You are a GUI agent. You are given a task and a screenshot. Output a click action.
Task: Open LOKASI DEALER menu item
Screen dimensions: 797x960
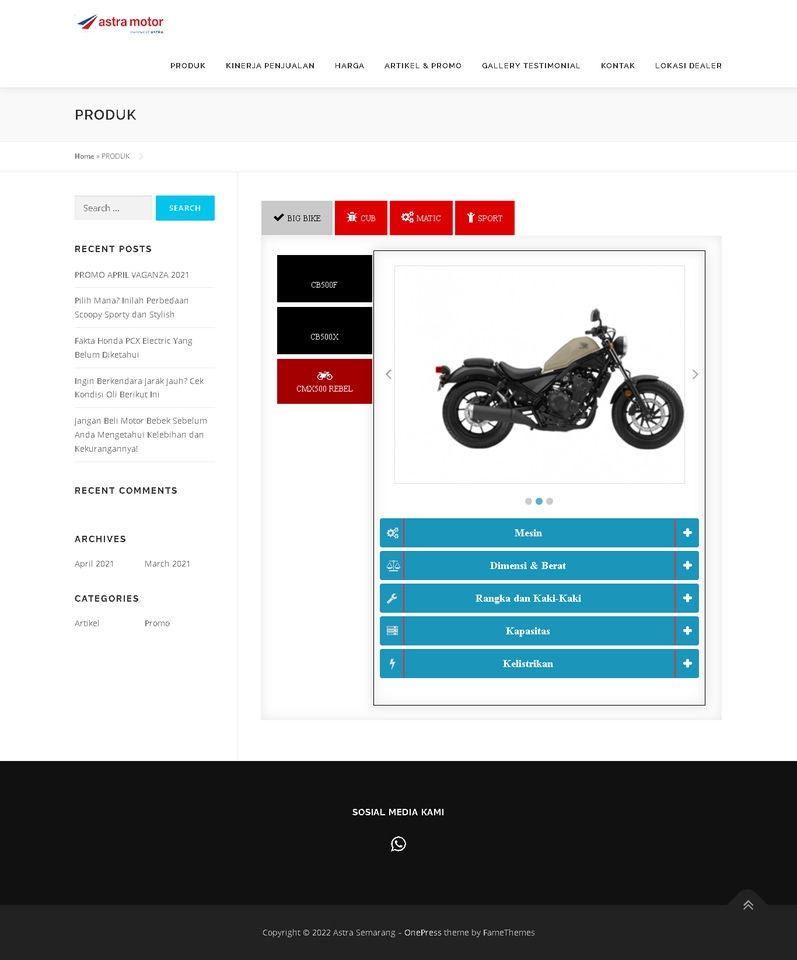689,66
